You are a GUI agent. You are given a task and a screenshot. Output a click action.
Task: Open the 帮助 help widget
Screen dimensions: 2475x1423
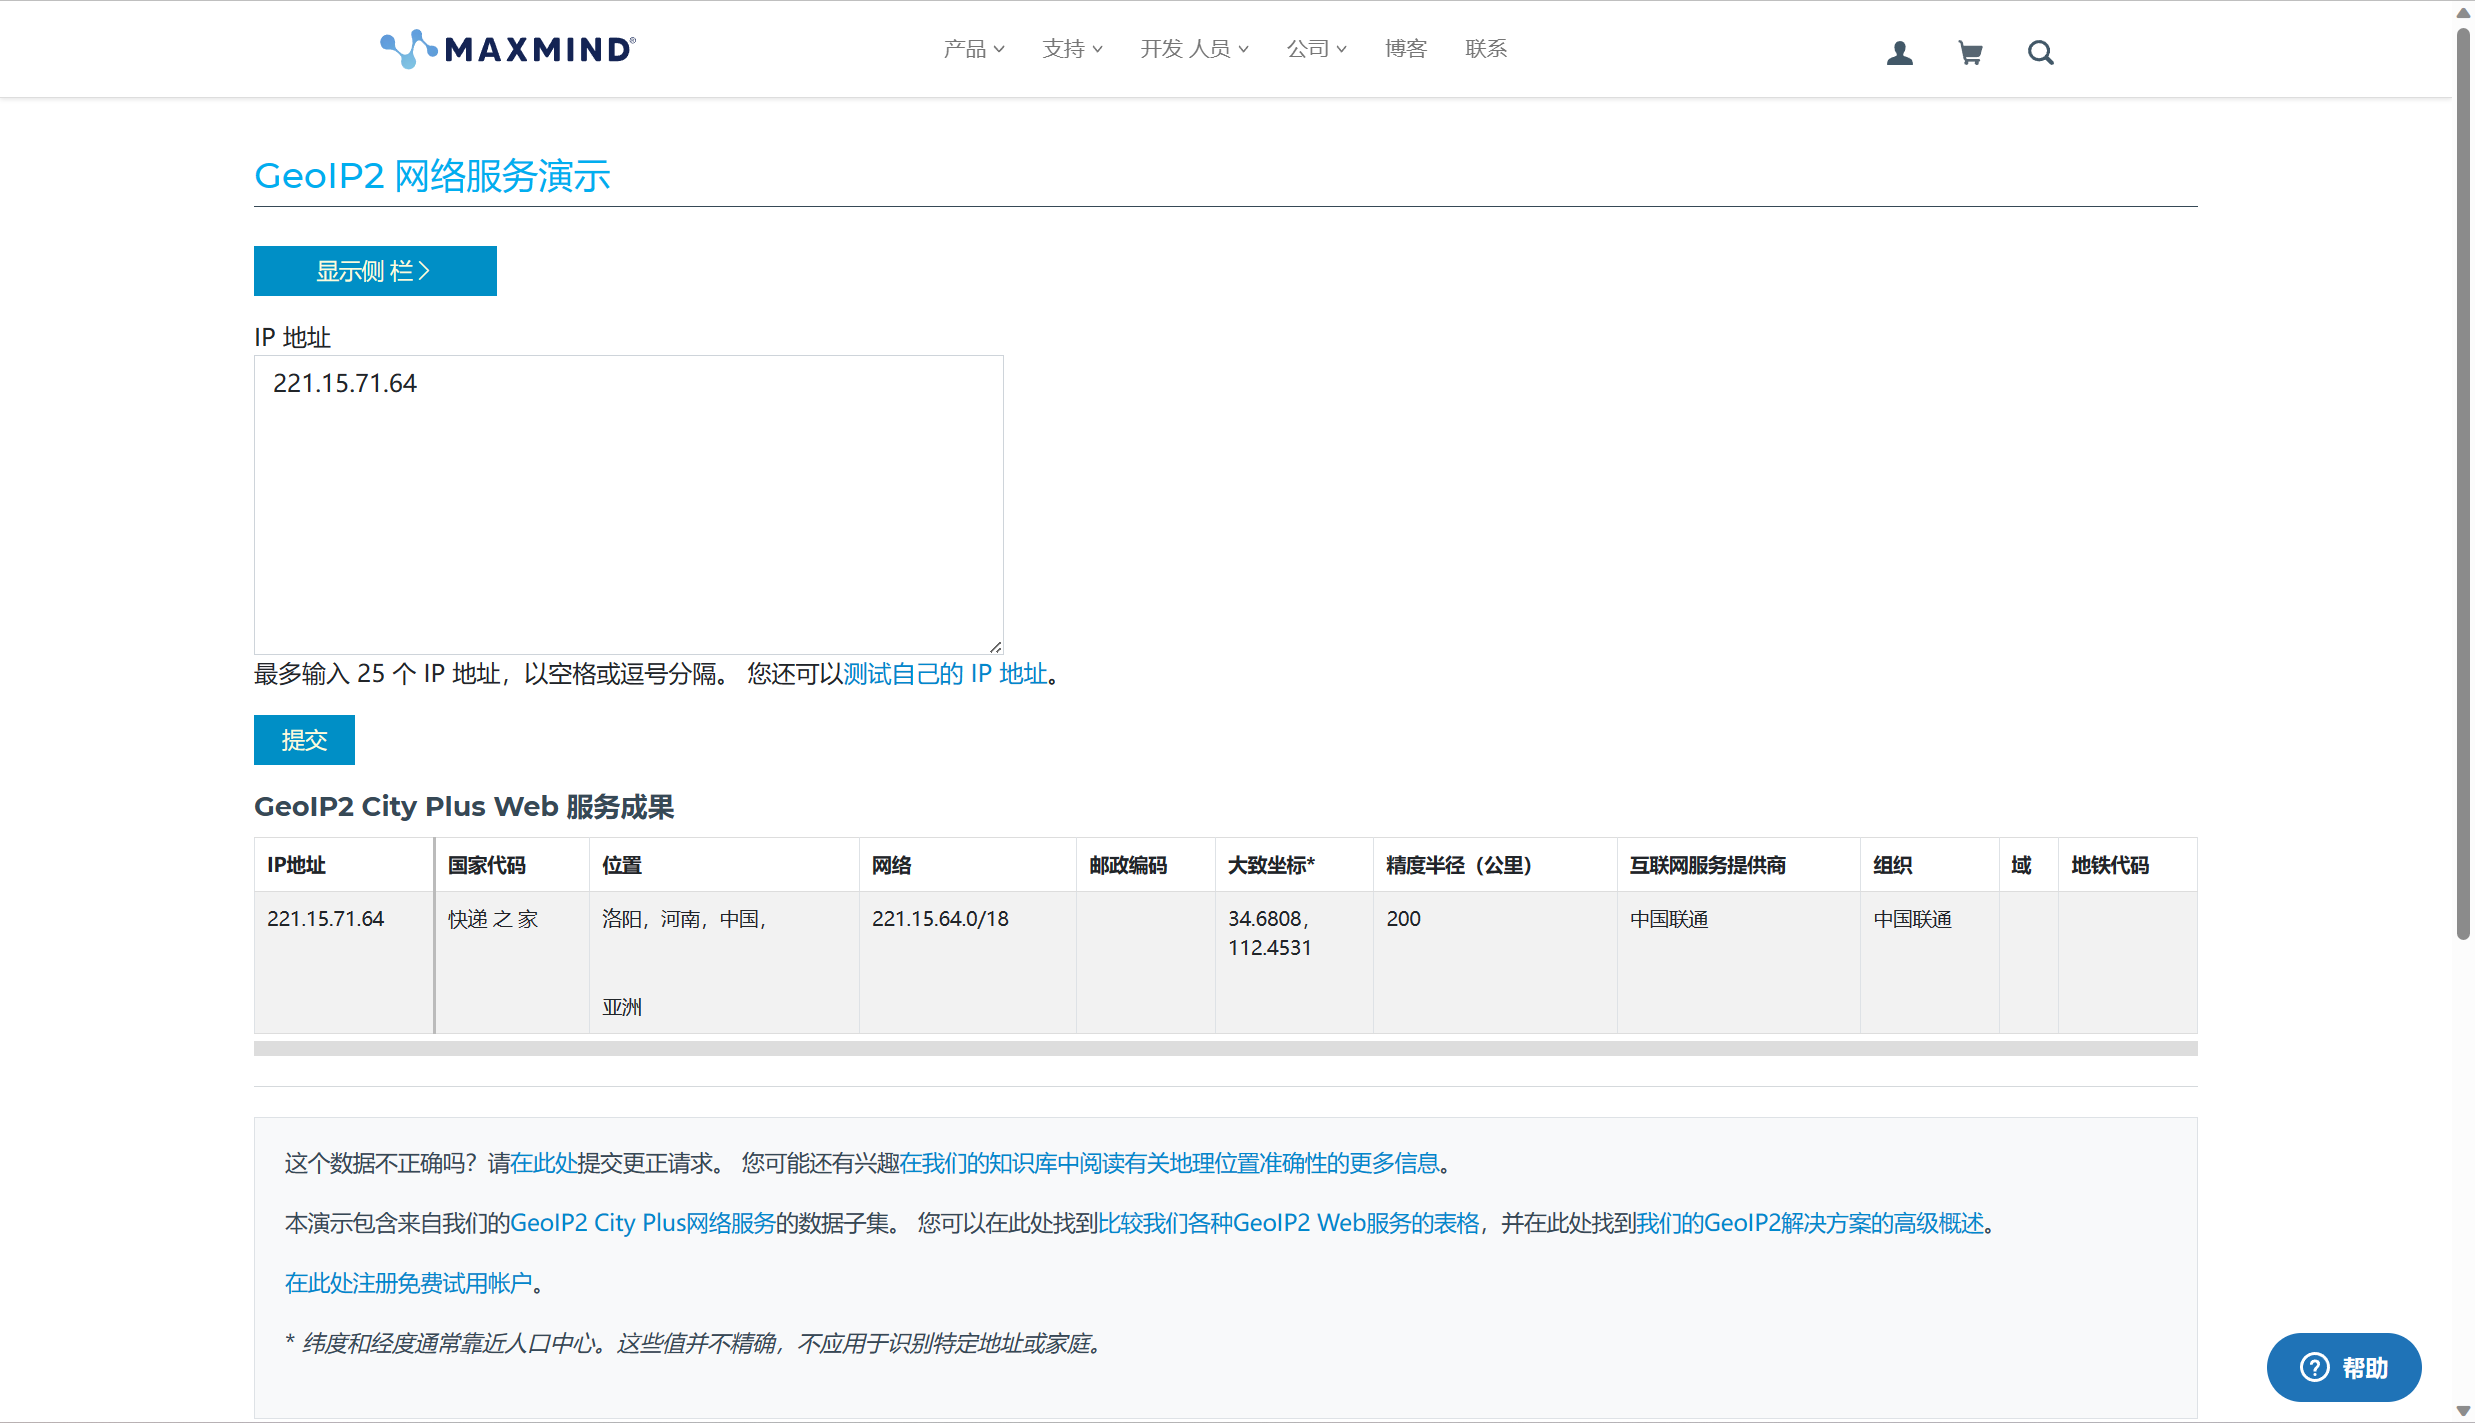click(2344, 1367)
